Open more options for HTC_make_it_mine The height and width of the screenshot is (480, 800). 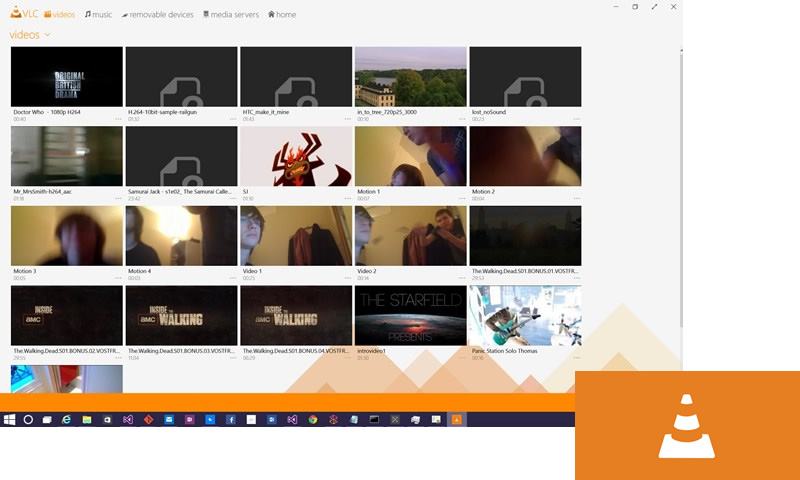coord(347,119)
